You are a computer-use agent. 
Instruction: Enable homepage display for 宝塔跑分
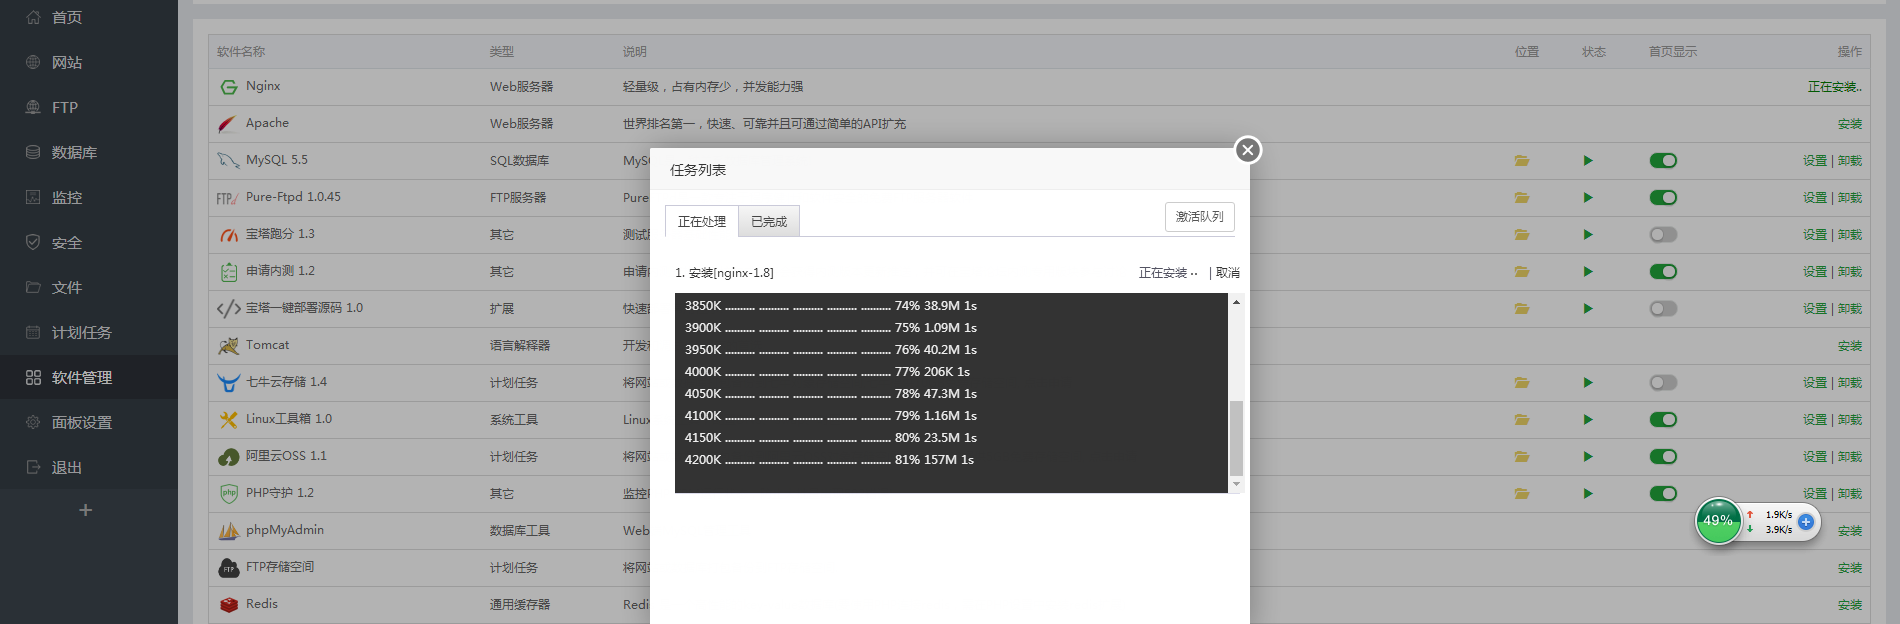[x=1663, y=234]
